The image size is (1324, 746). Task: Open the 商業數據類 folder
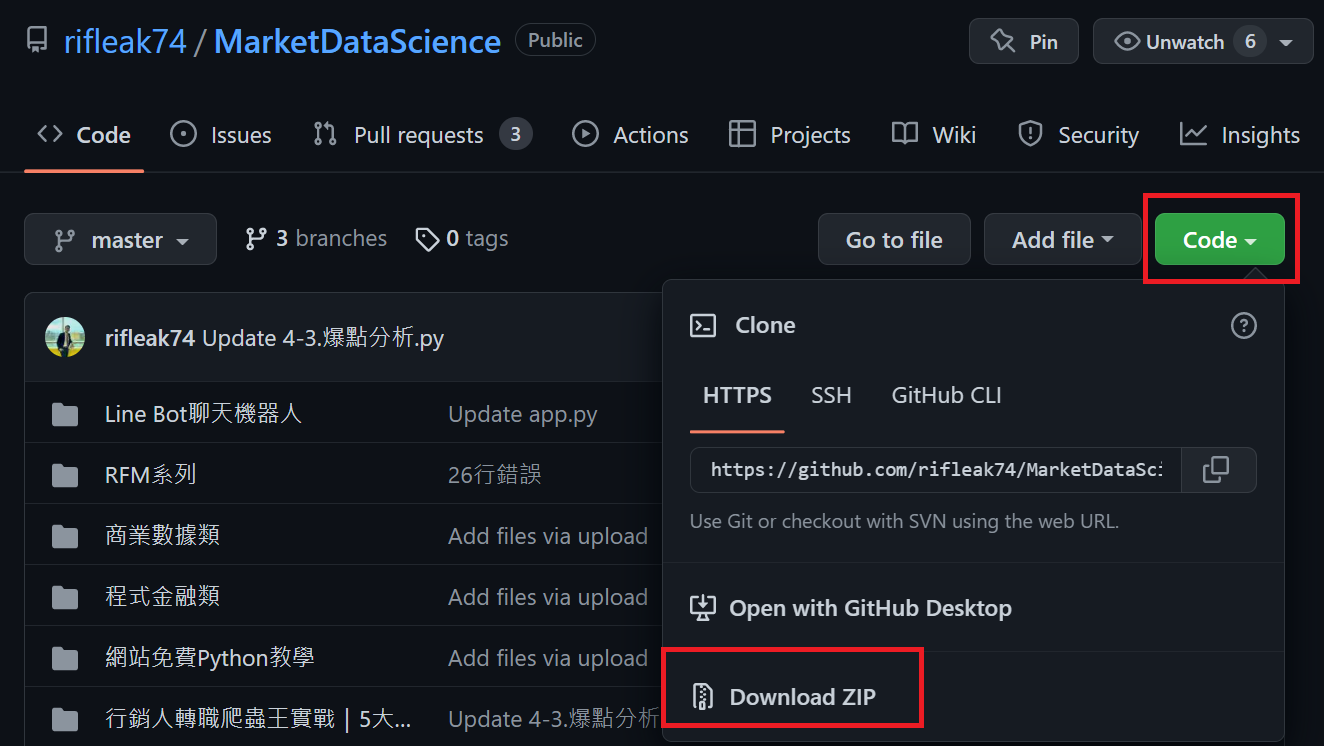tap(162, 535)
